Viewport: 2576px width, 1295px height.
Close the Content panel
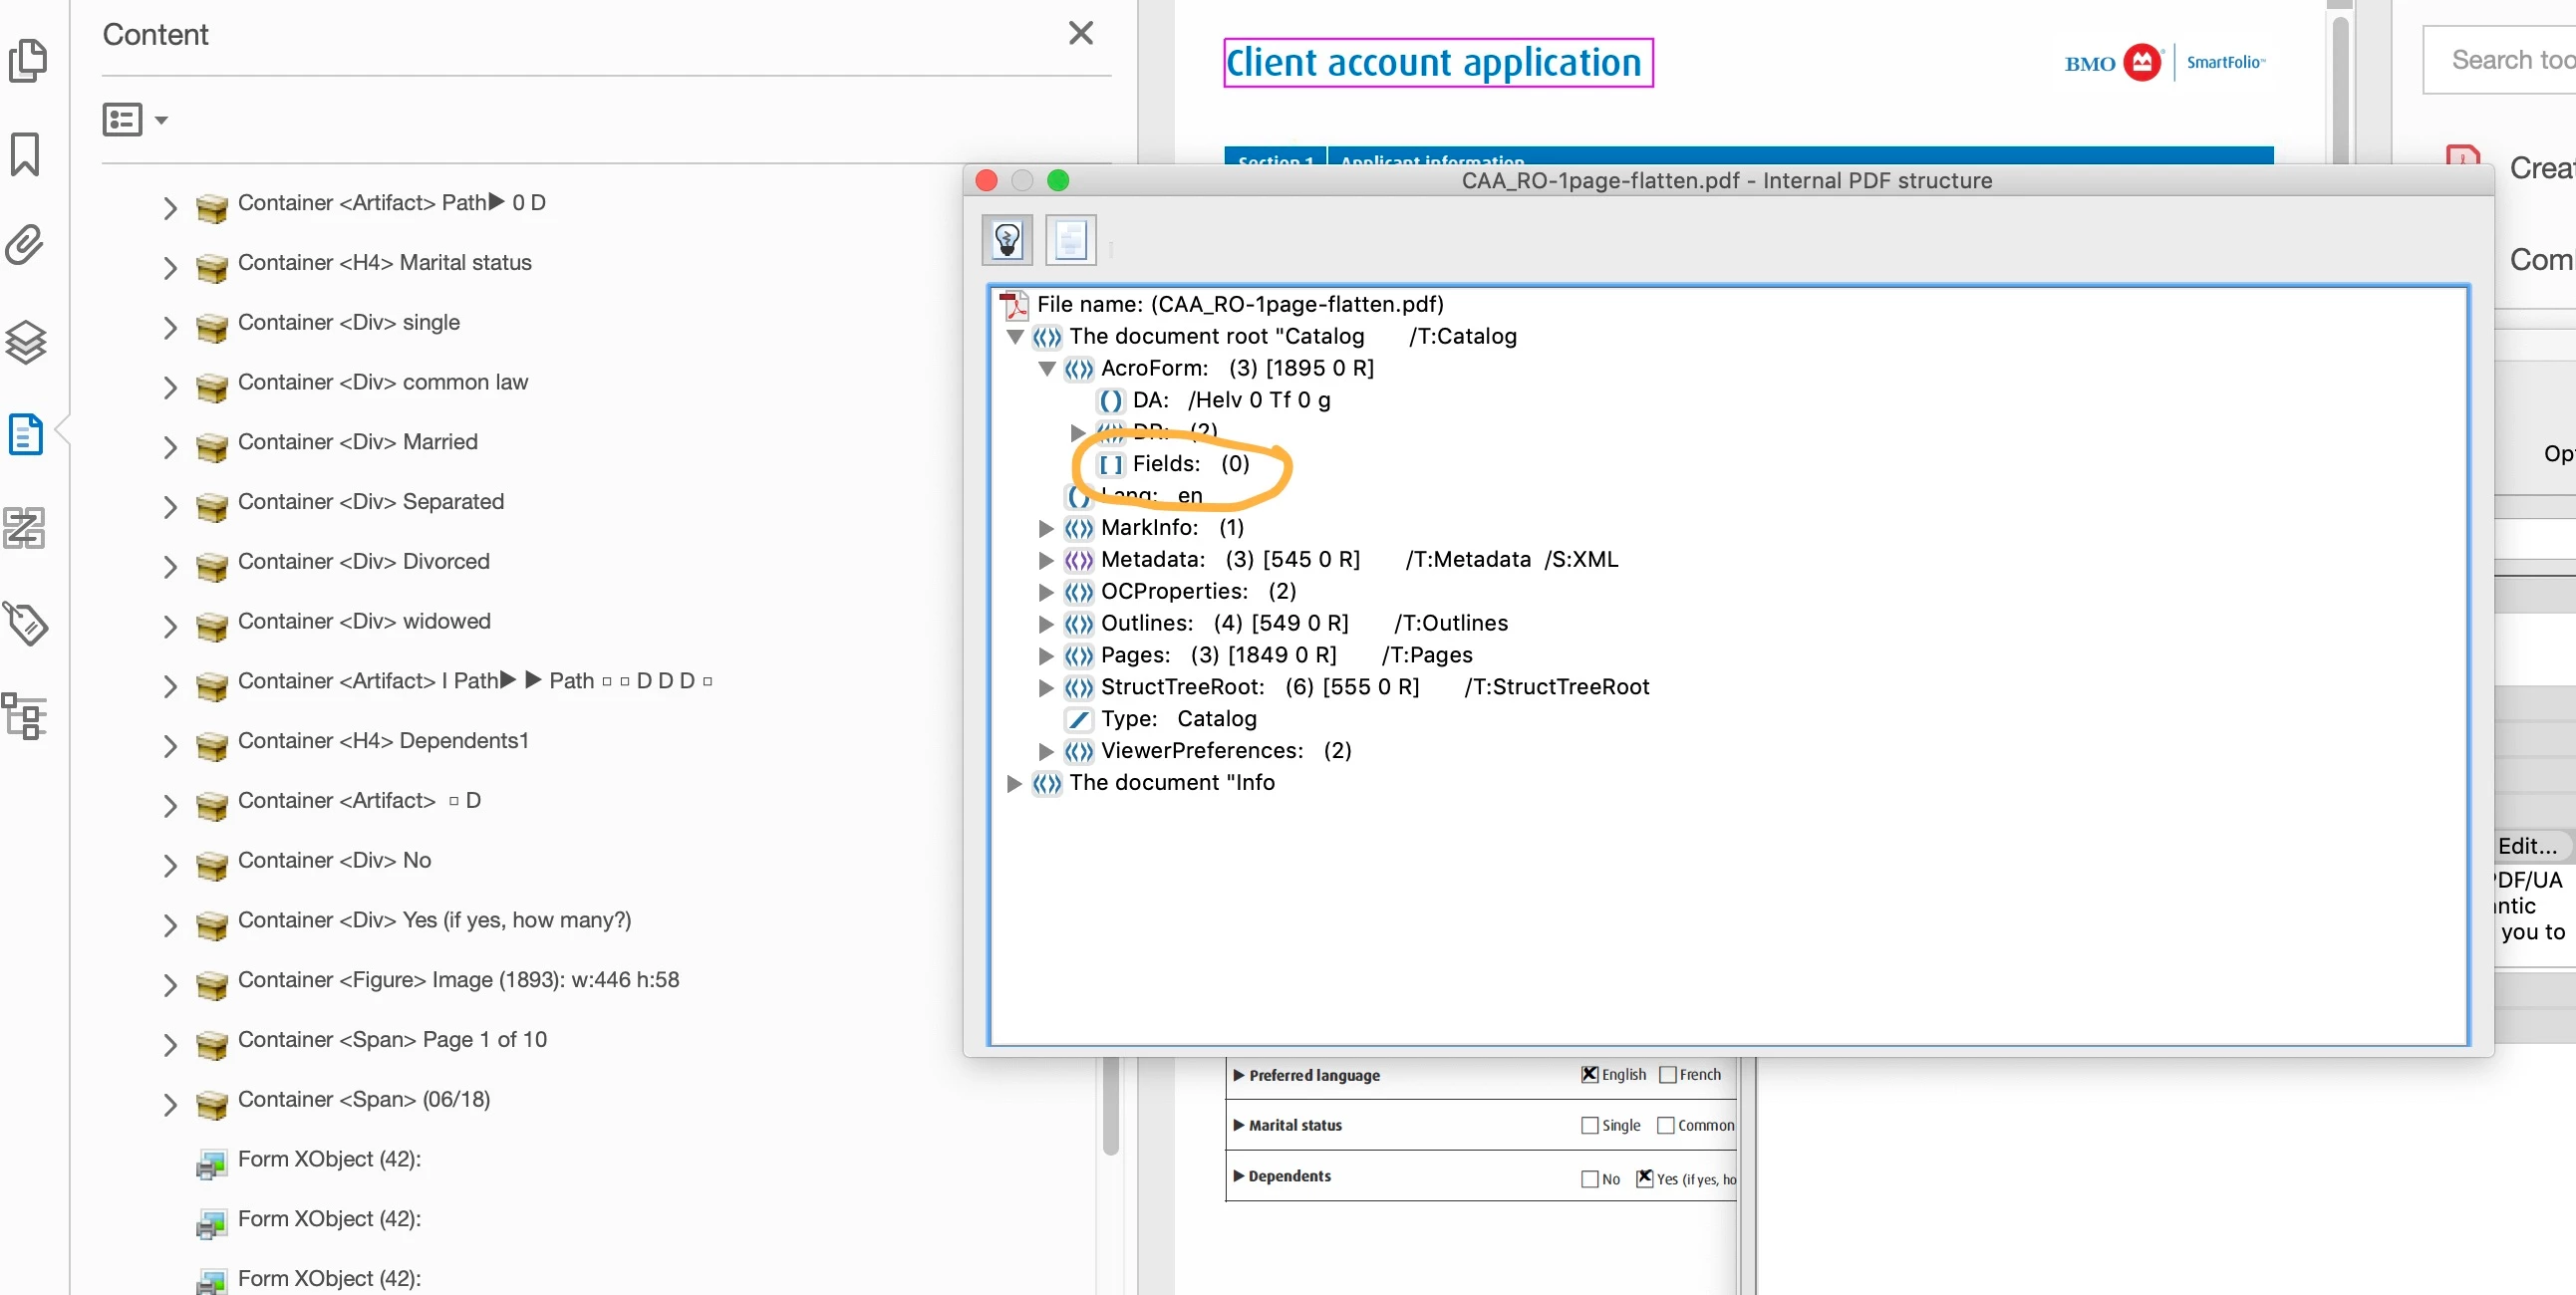click(x=1080, y=33)
